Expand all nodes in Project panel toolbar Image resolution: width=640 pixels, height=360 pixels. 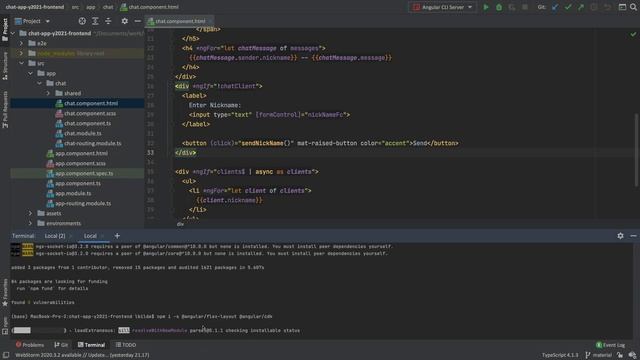point(95,21)
